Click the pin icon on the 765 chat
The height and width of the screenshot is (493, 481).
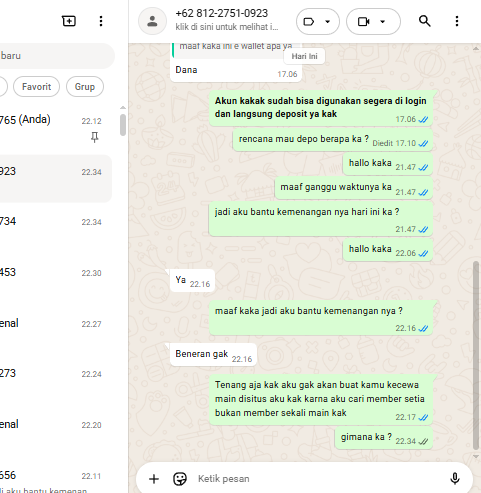tap(95, 137)
